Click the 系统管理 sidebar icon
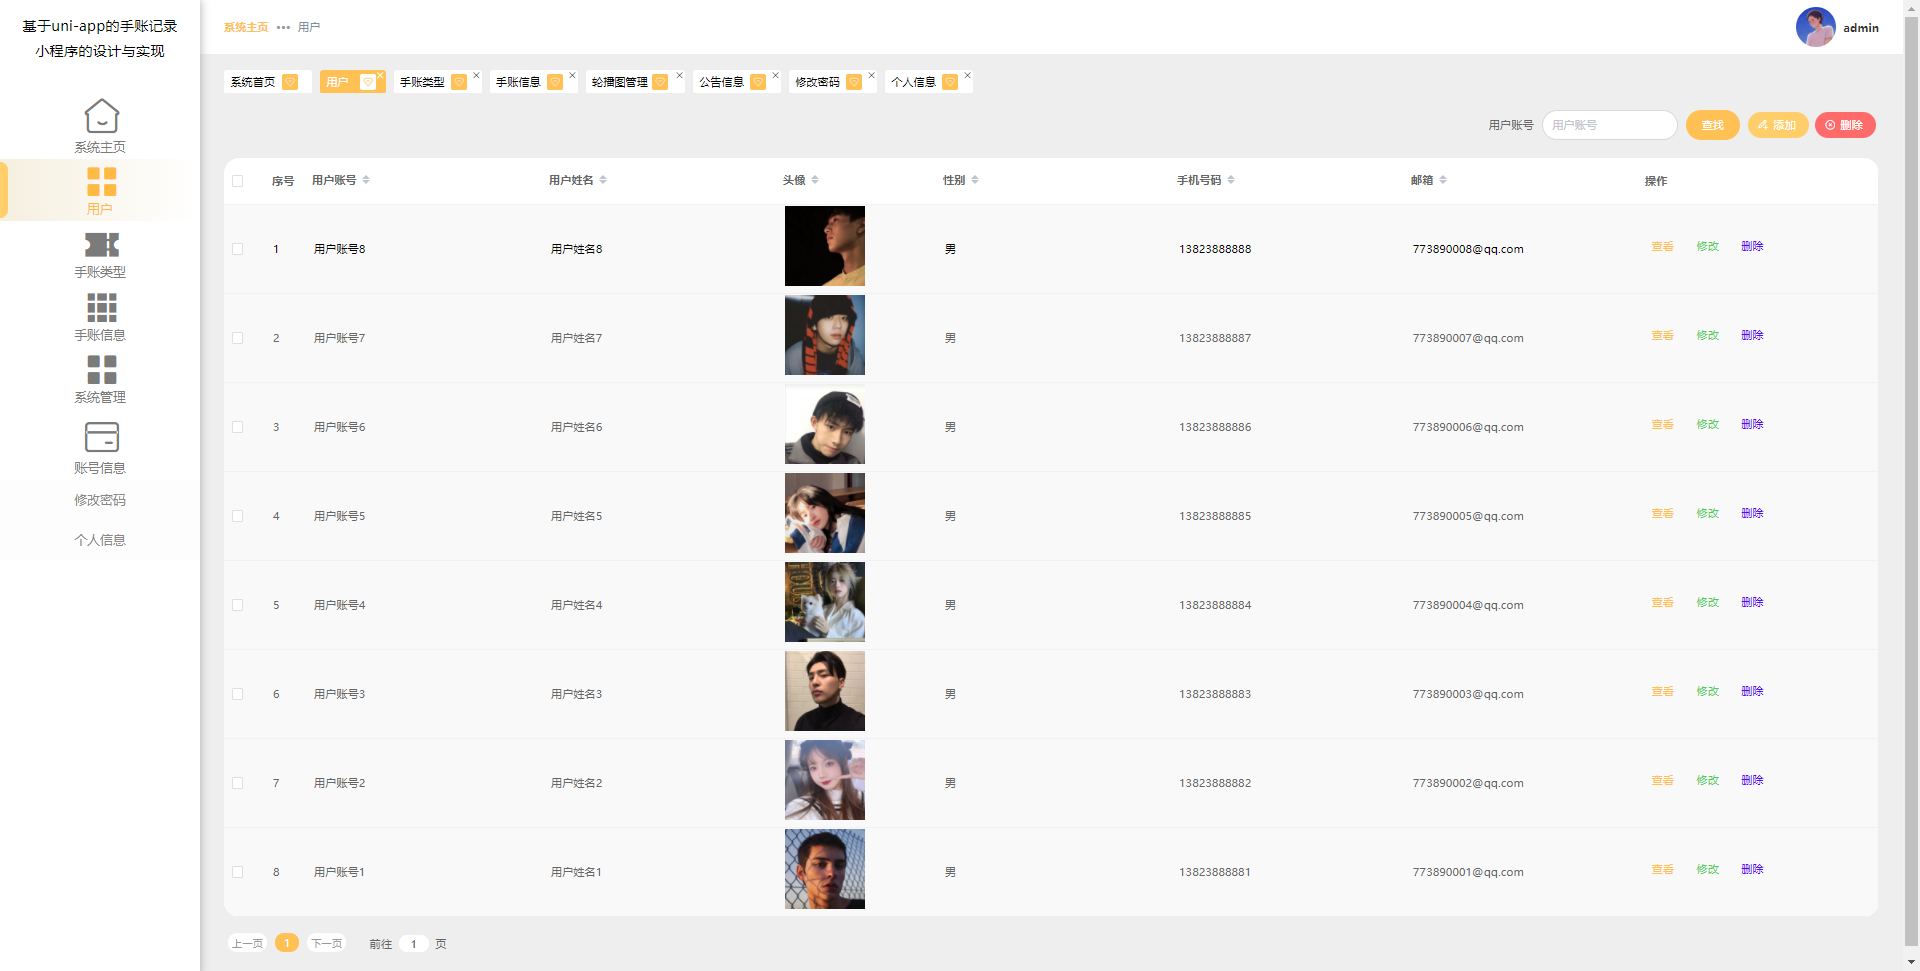This screenshot has width=1920, height=971. click(101, 370)
